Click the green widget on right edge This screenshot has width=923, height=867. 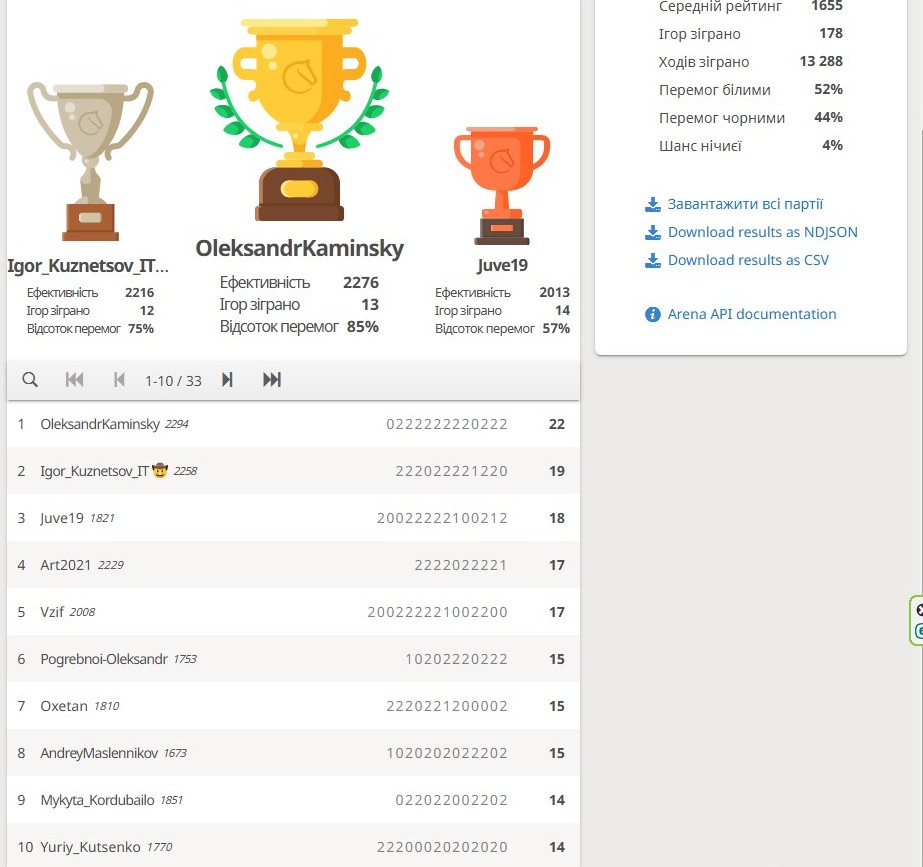coord(917,620)
